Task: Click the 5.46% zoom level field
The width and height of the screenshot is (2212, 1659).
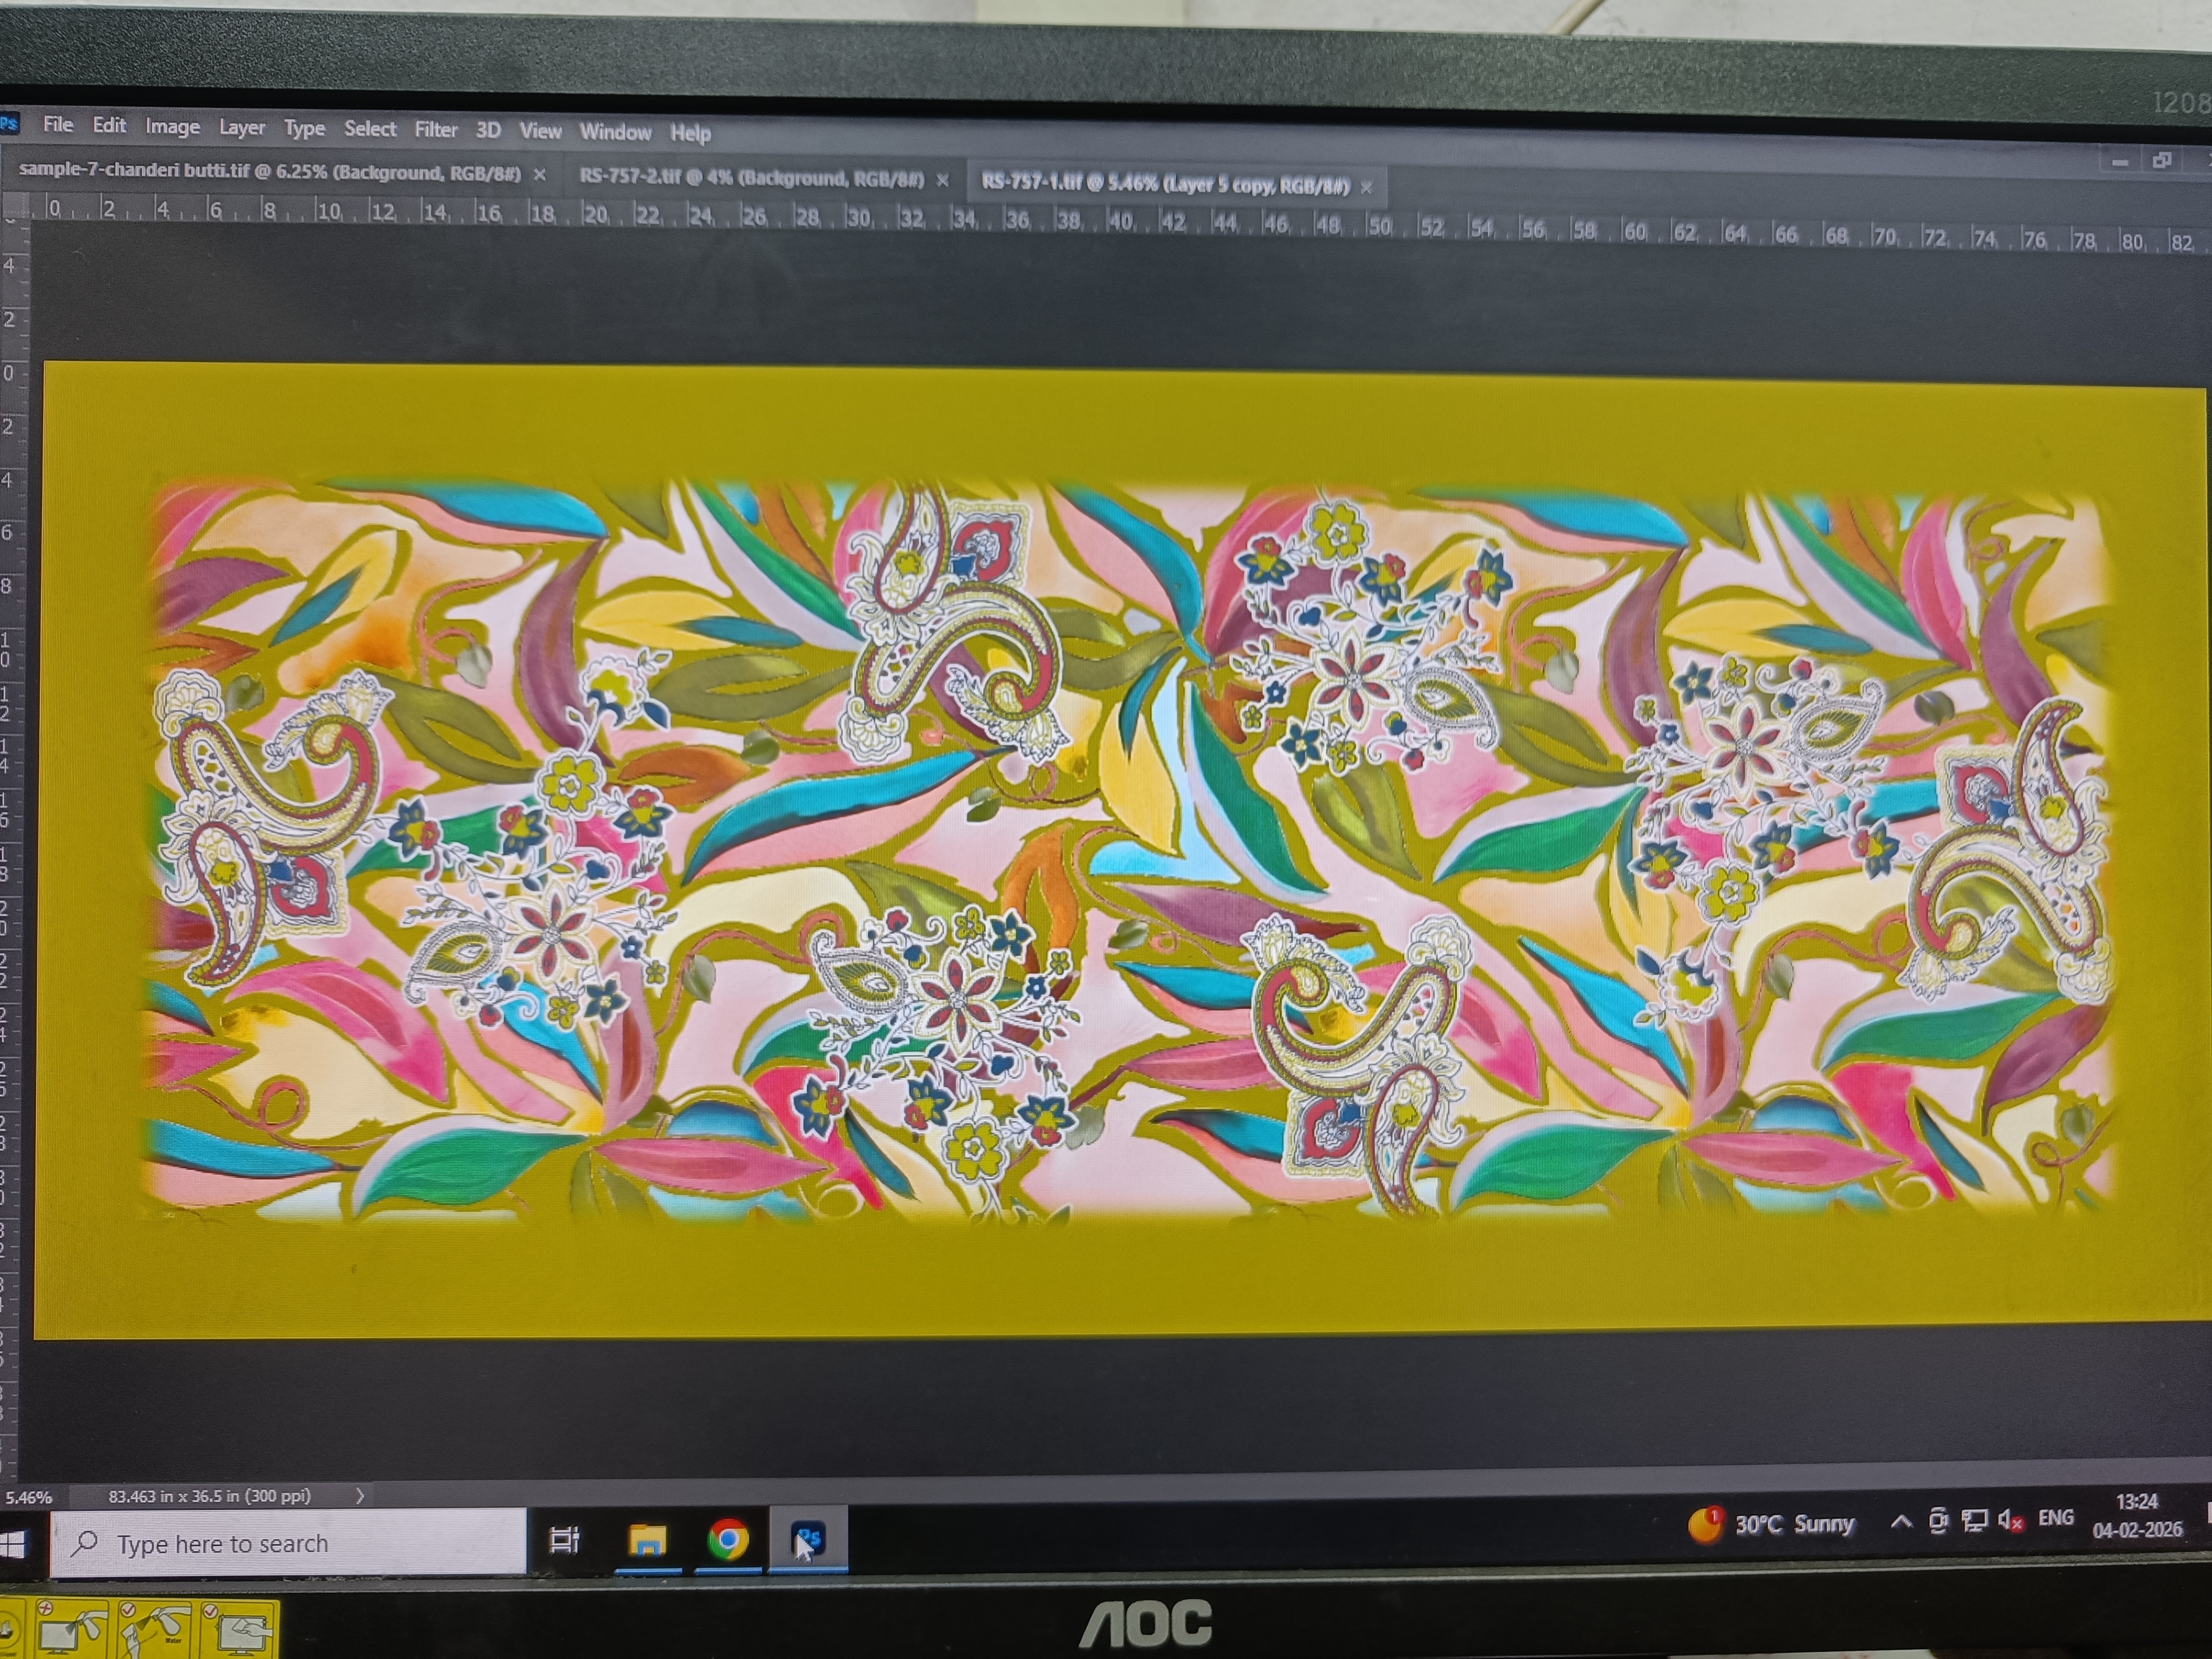Action: click(x=28, y=1497)
